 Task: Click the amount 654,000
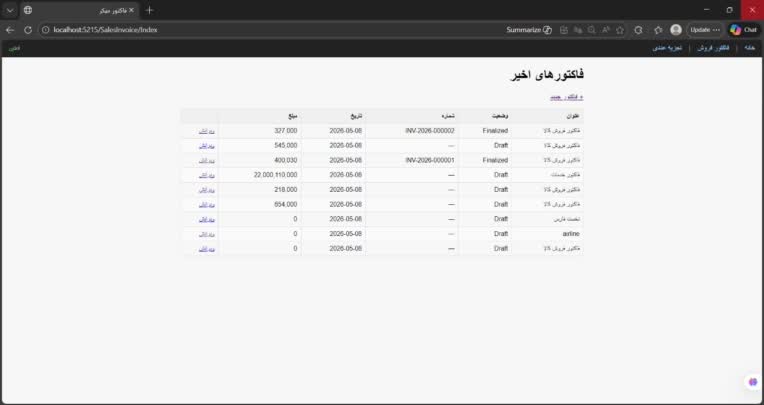(x=286, y=204)
